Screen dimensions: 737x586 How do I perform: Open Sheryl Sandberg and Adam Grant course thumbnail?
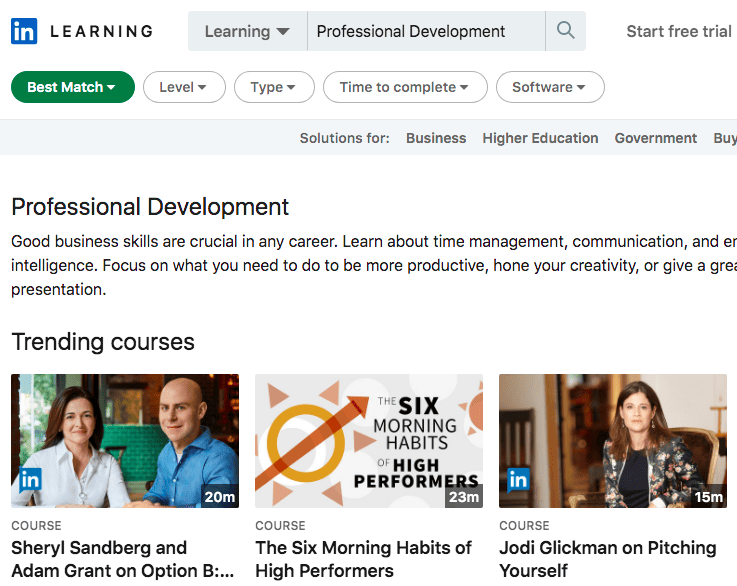pyautogui.click(x=125, y=441)
